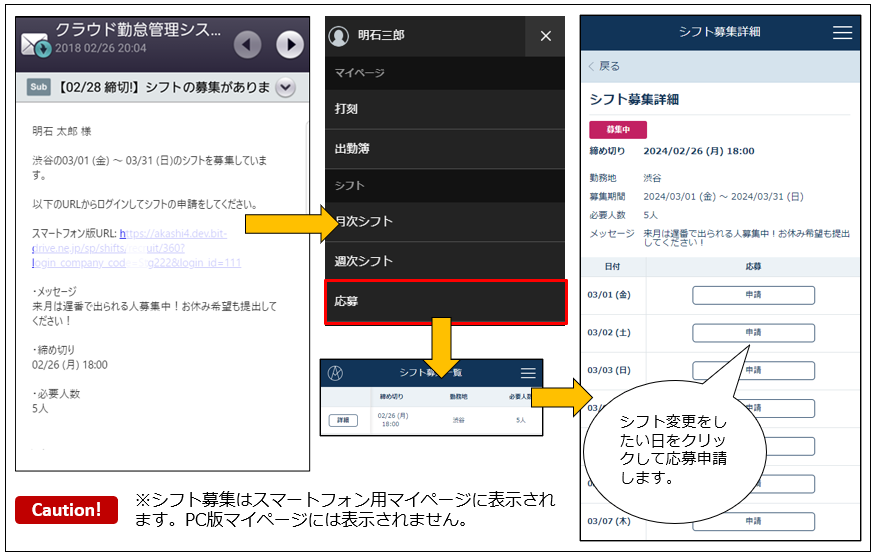Click email sender title クラウド勤怠管理シス...
This screenshot has height=558, width=878.
coord(138,30)
